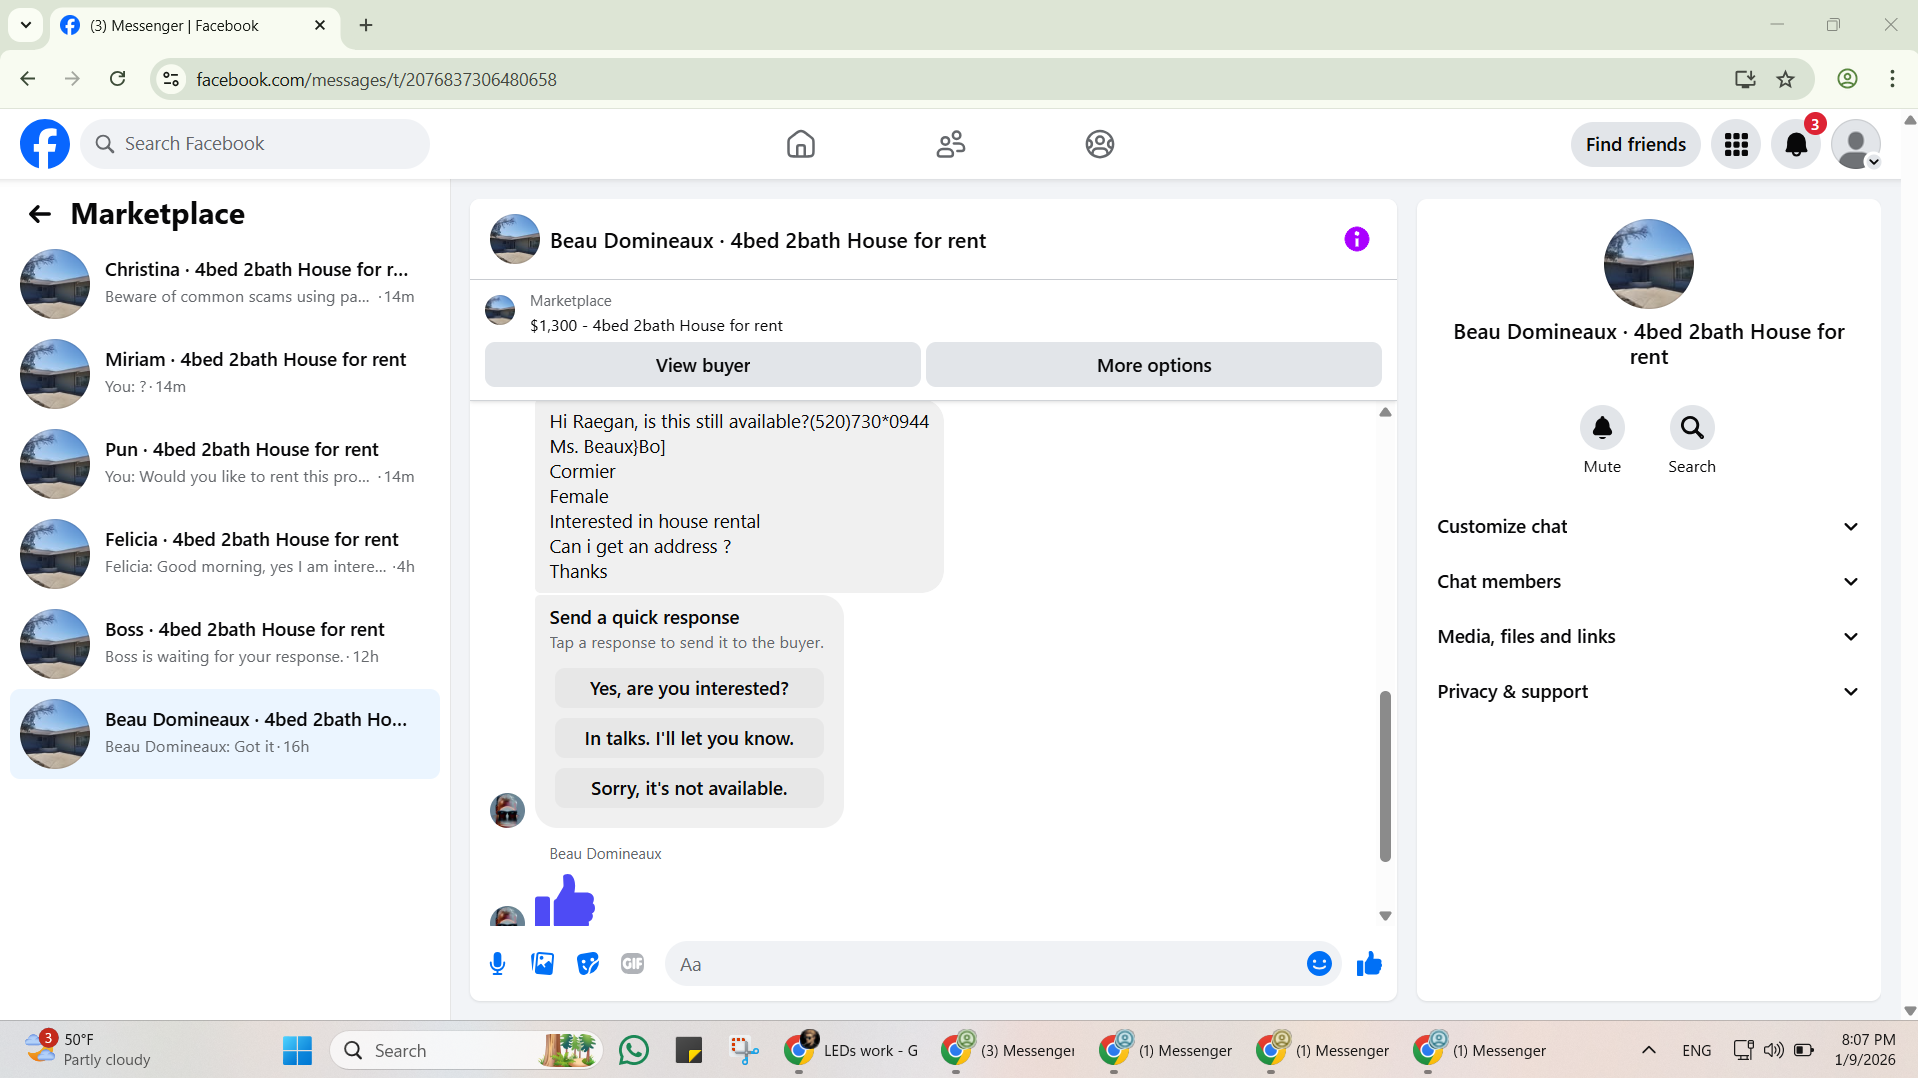Open the weather widget showing 50°F
This screenshot has width=1918, height=1078.
[88, 1050]
